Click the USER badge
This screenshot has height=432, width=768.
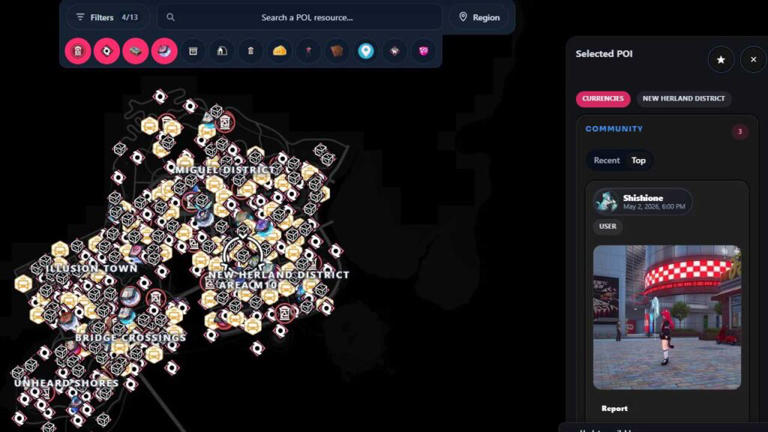pos(607,226)
